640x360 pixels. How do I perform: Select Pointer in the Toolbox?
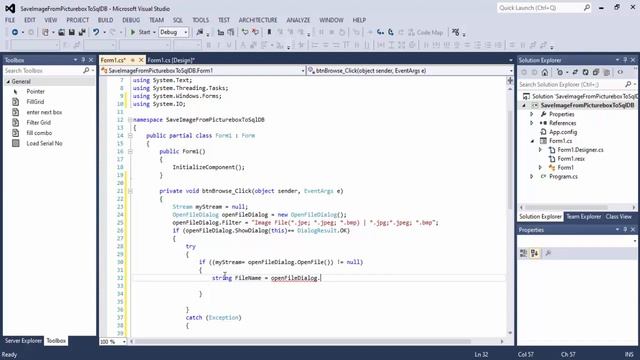pyautogui.click(x=36, y=91)
